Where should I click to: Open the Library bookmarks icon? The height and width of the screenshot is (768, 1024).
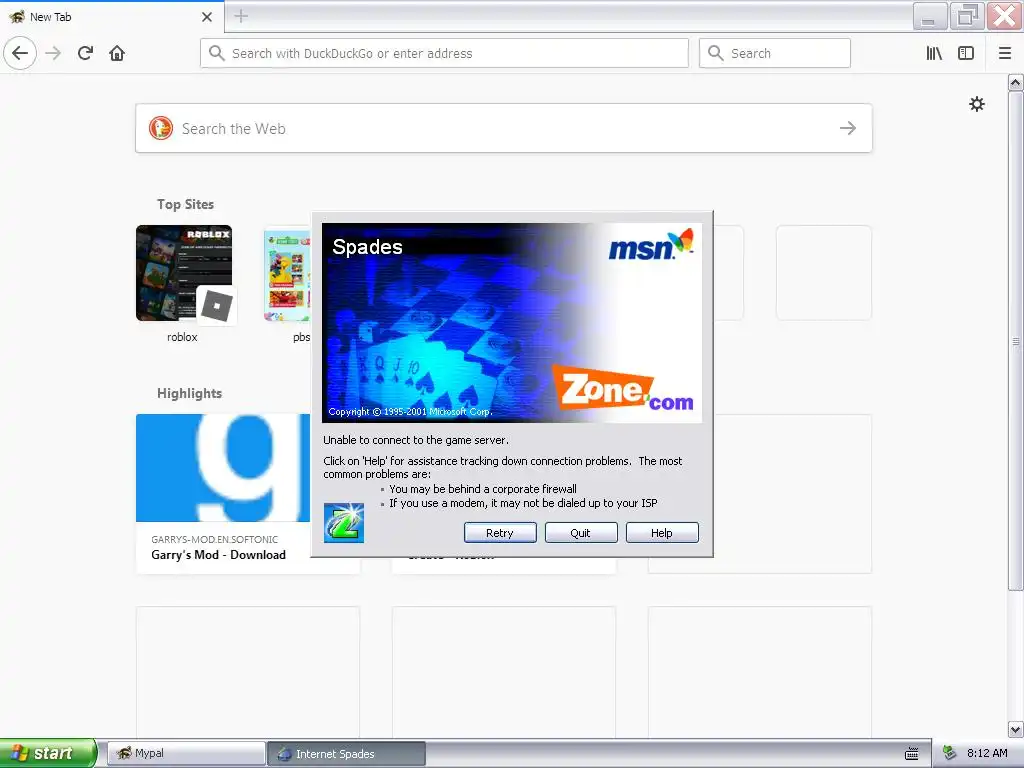click(x=934, y=53)
